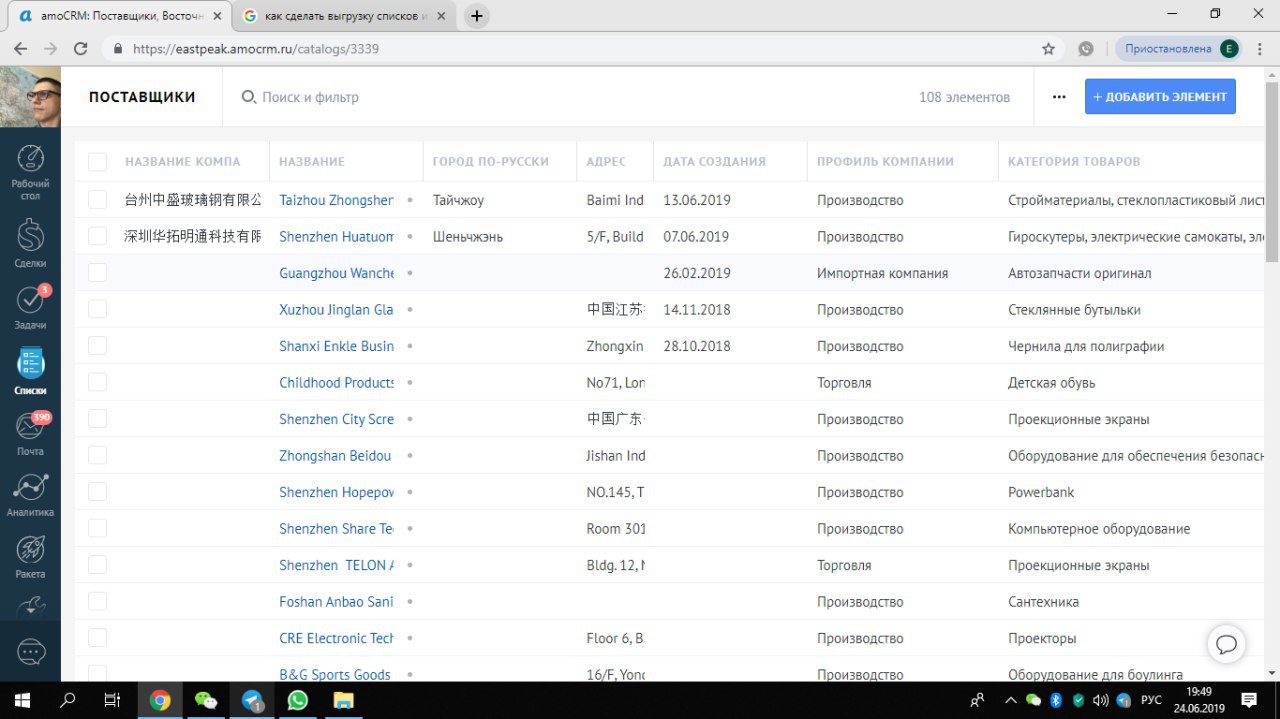The width and height of the screenshot is (1280, 719).
Task: Open Windows notification center
Action: [1249, 700]
